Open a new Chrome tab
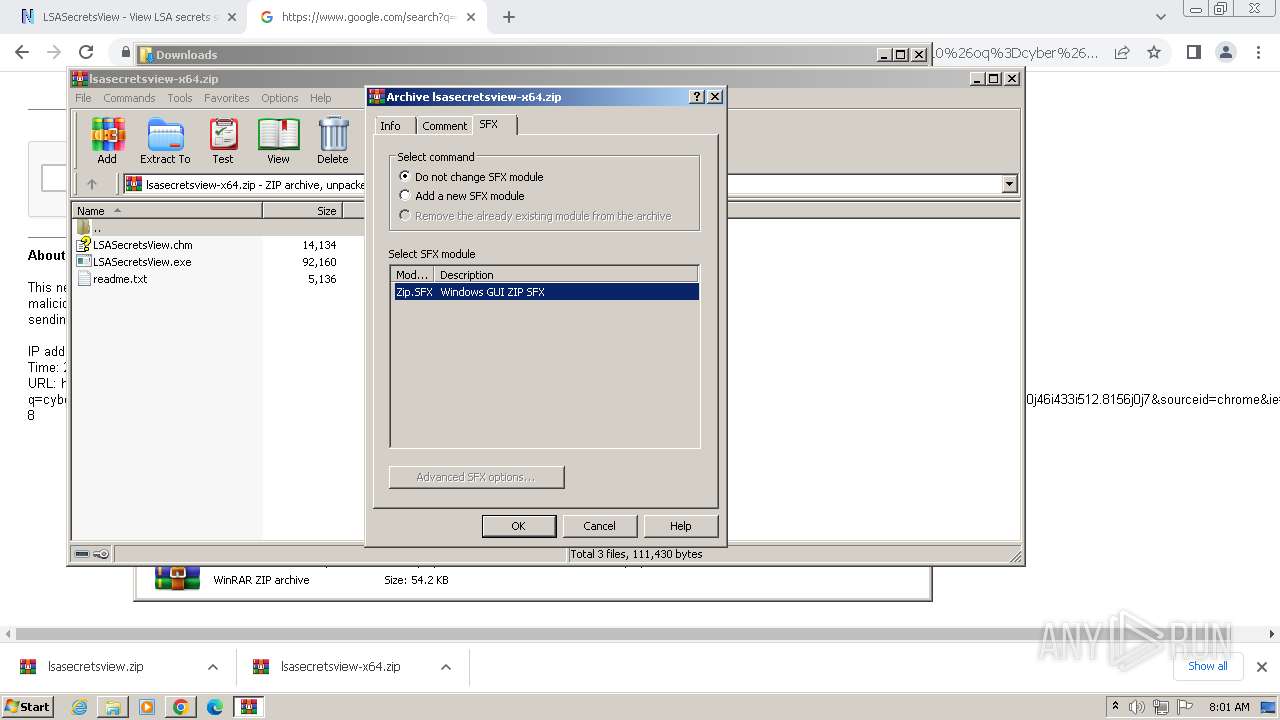 click(x=509, y=17)
